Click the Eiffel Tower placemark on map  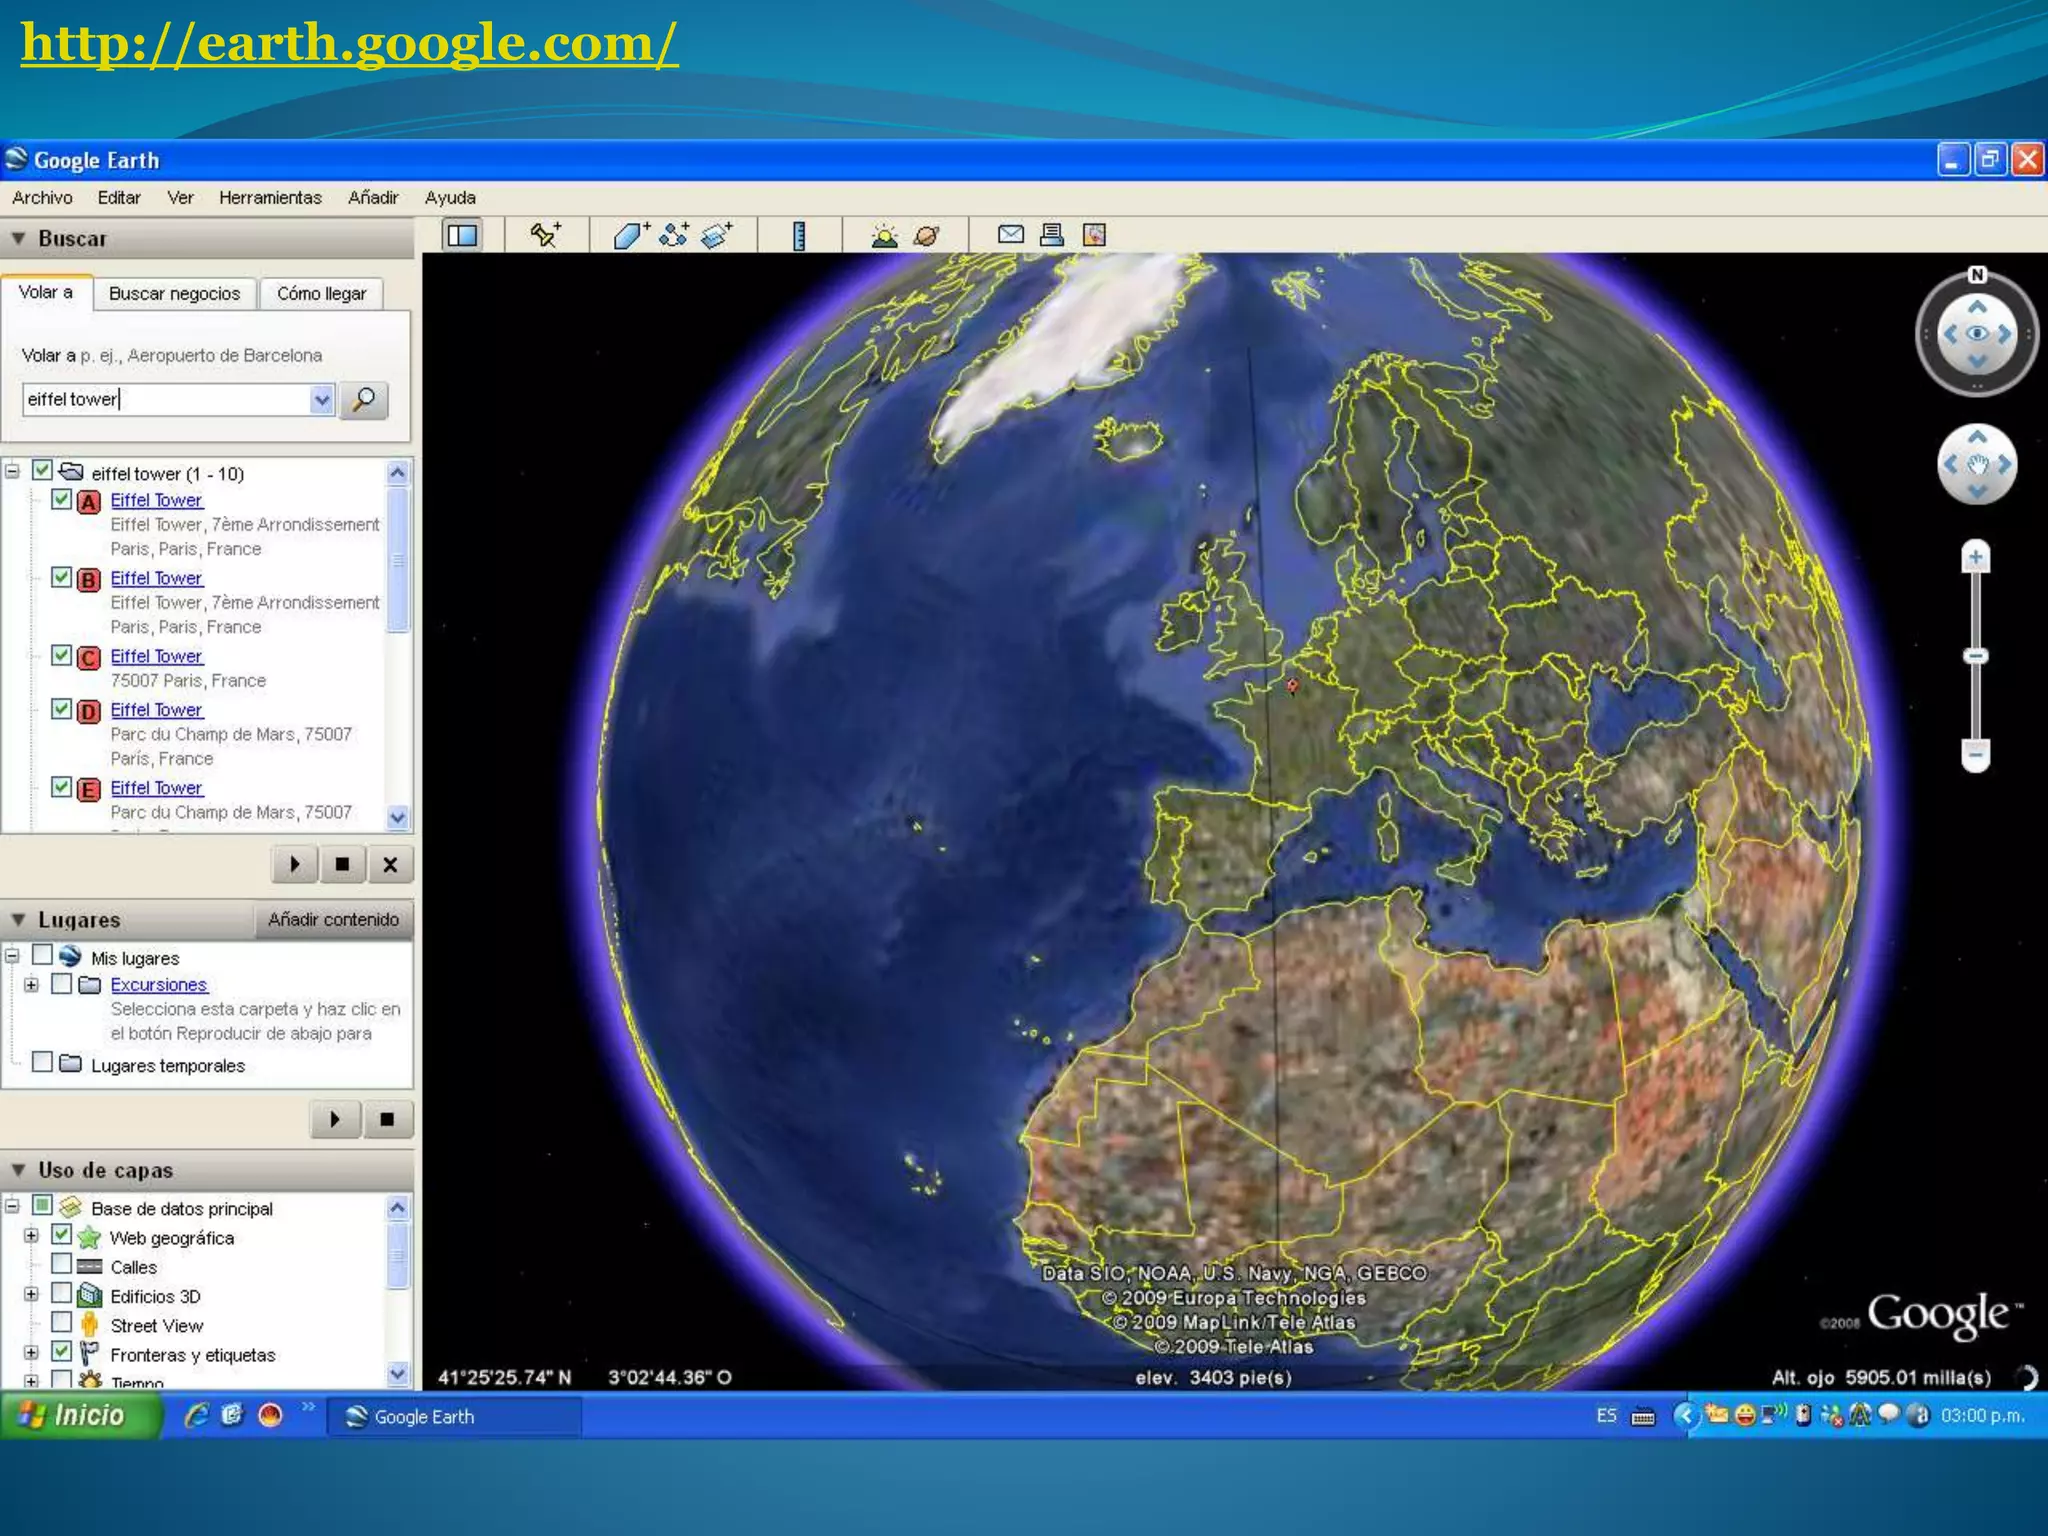pos(1292,685)
